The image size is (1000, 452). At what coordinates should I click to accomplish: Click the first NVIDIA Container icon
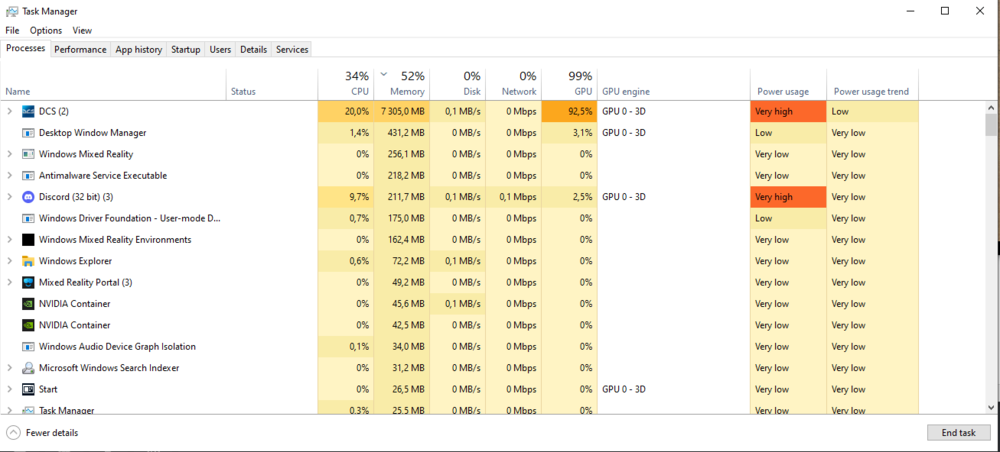[x=28, y=304]
